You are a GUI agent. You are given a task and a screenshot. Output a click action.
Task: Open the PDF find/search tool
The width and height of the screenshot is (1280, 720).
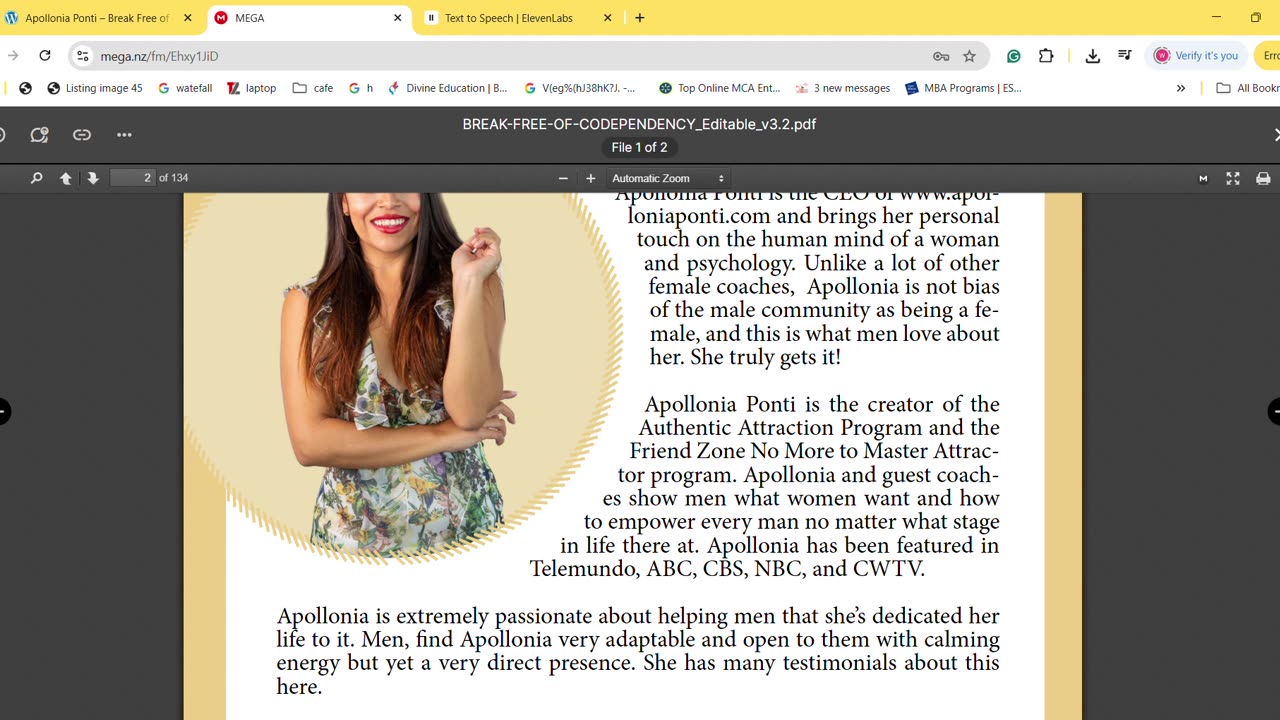point(37,178)
